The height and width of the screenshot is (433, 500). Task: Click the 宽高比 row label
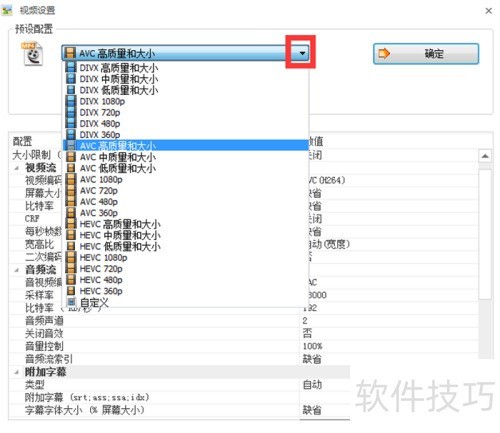(39, 244)
